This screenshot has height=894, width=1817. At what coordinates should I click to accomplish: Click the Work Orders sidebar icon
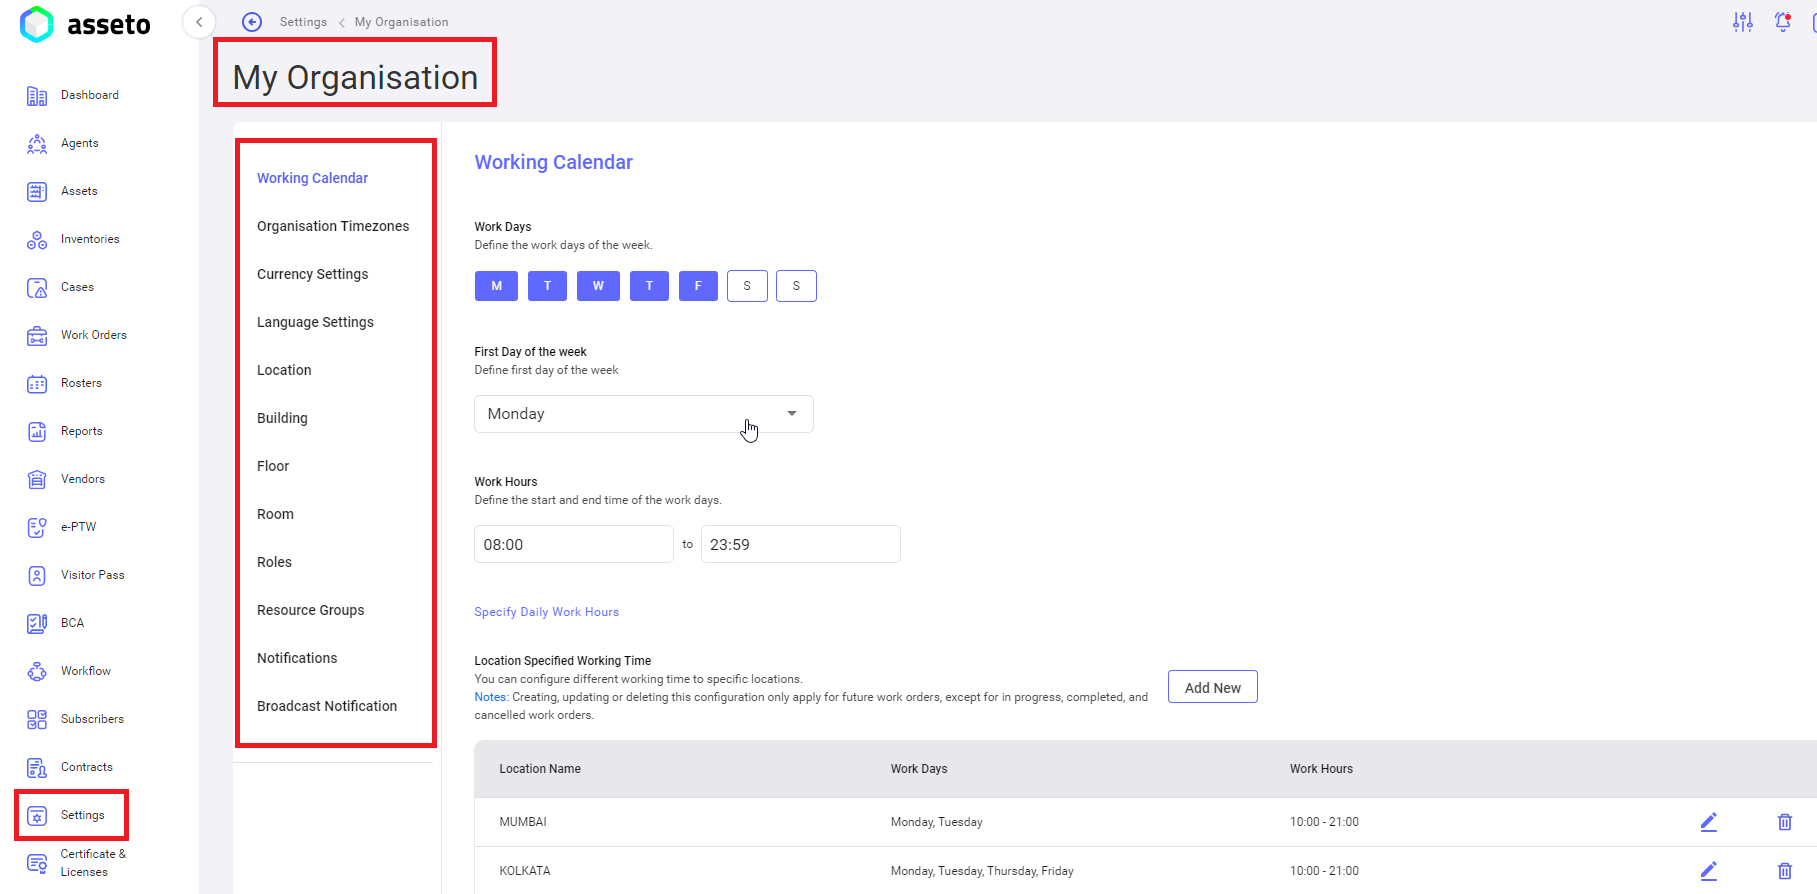pyautogui.click(x=37, y=336)
